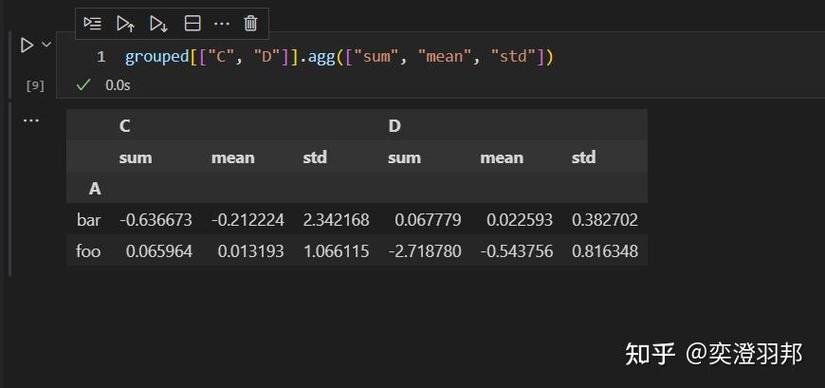
Task: Click cell value 0.382702
Action: [605, 220]
